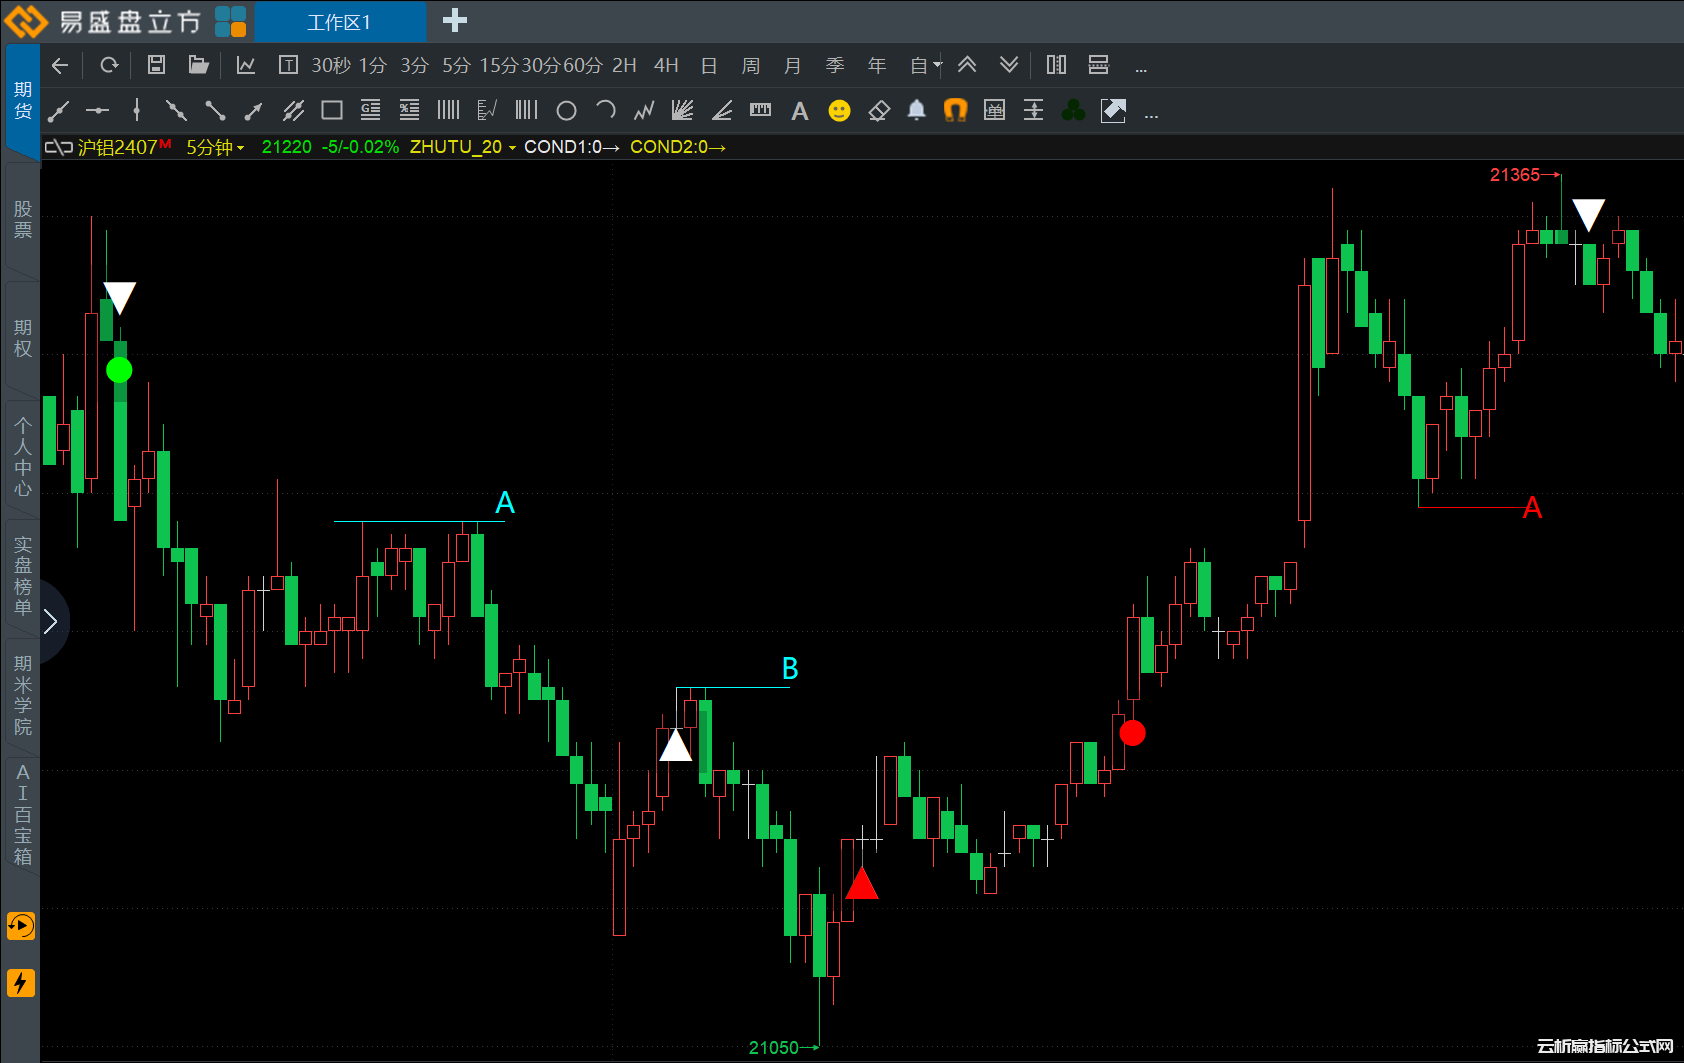Expand the left sidebar with the chevron arrow
Image resolution: width=1684 pixels, height=1063 pixels.
51,622
